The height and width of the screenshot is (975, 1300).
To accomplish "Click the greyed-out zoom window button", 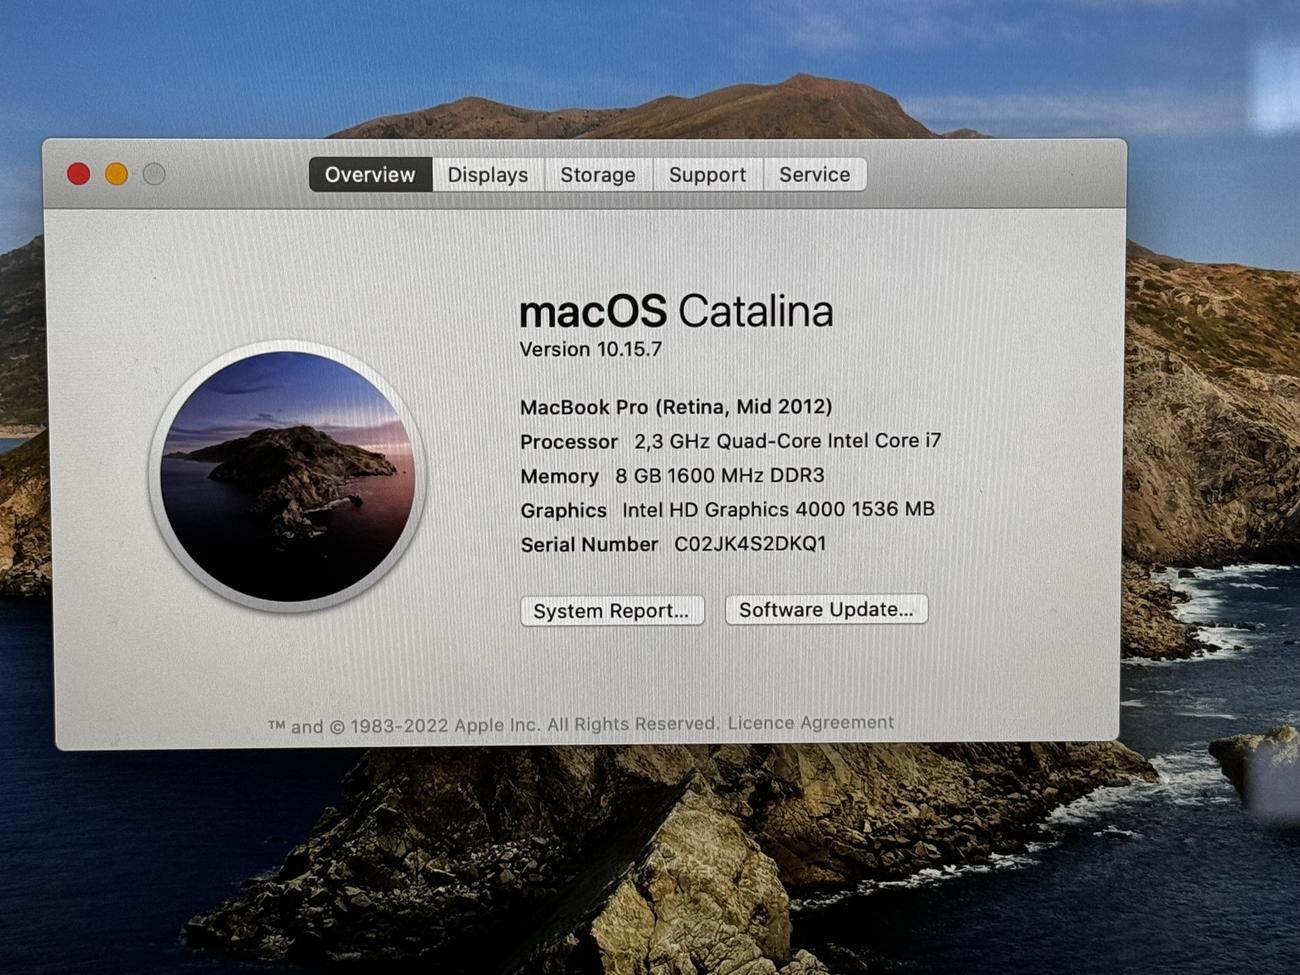I will tap(154, 174).
